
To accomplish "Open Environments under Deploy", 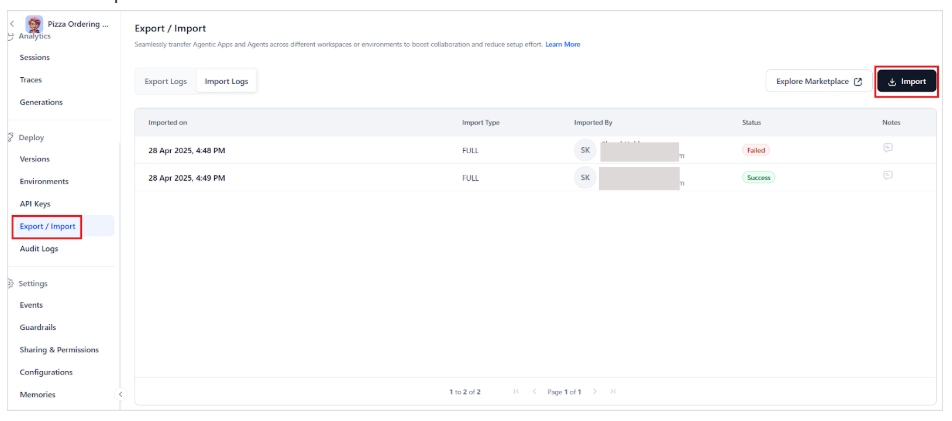I will 44,181.
